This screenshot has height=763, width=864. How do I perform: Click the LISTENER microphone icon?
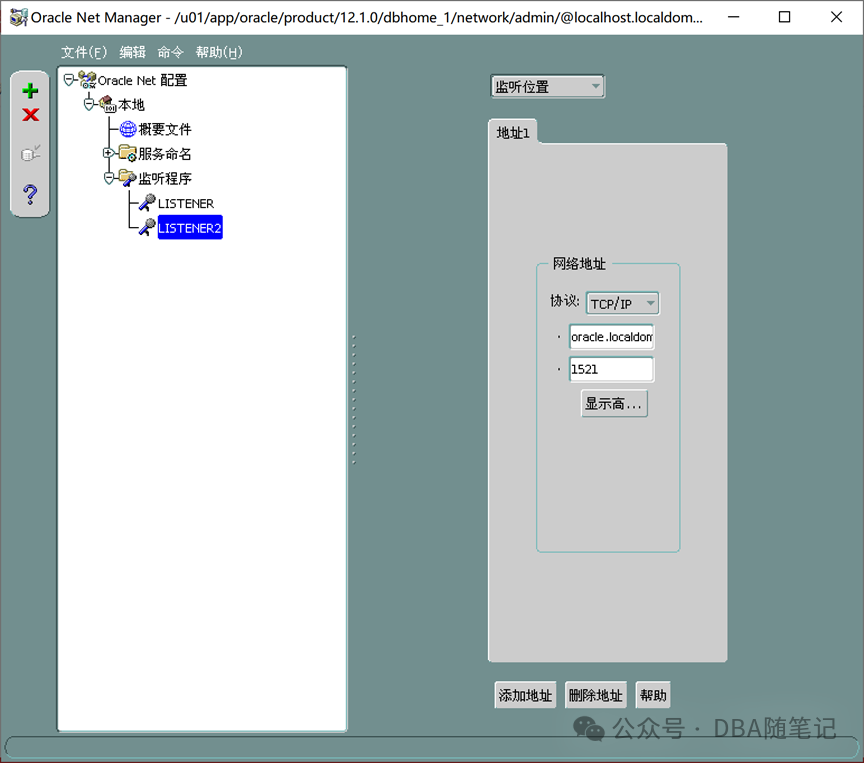coord(147,203)
